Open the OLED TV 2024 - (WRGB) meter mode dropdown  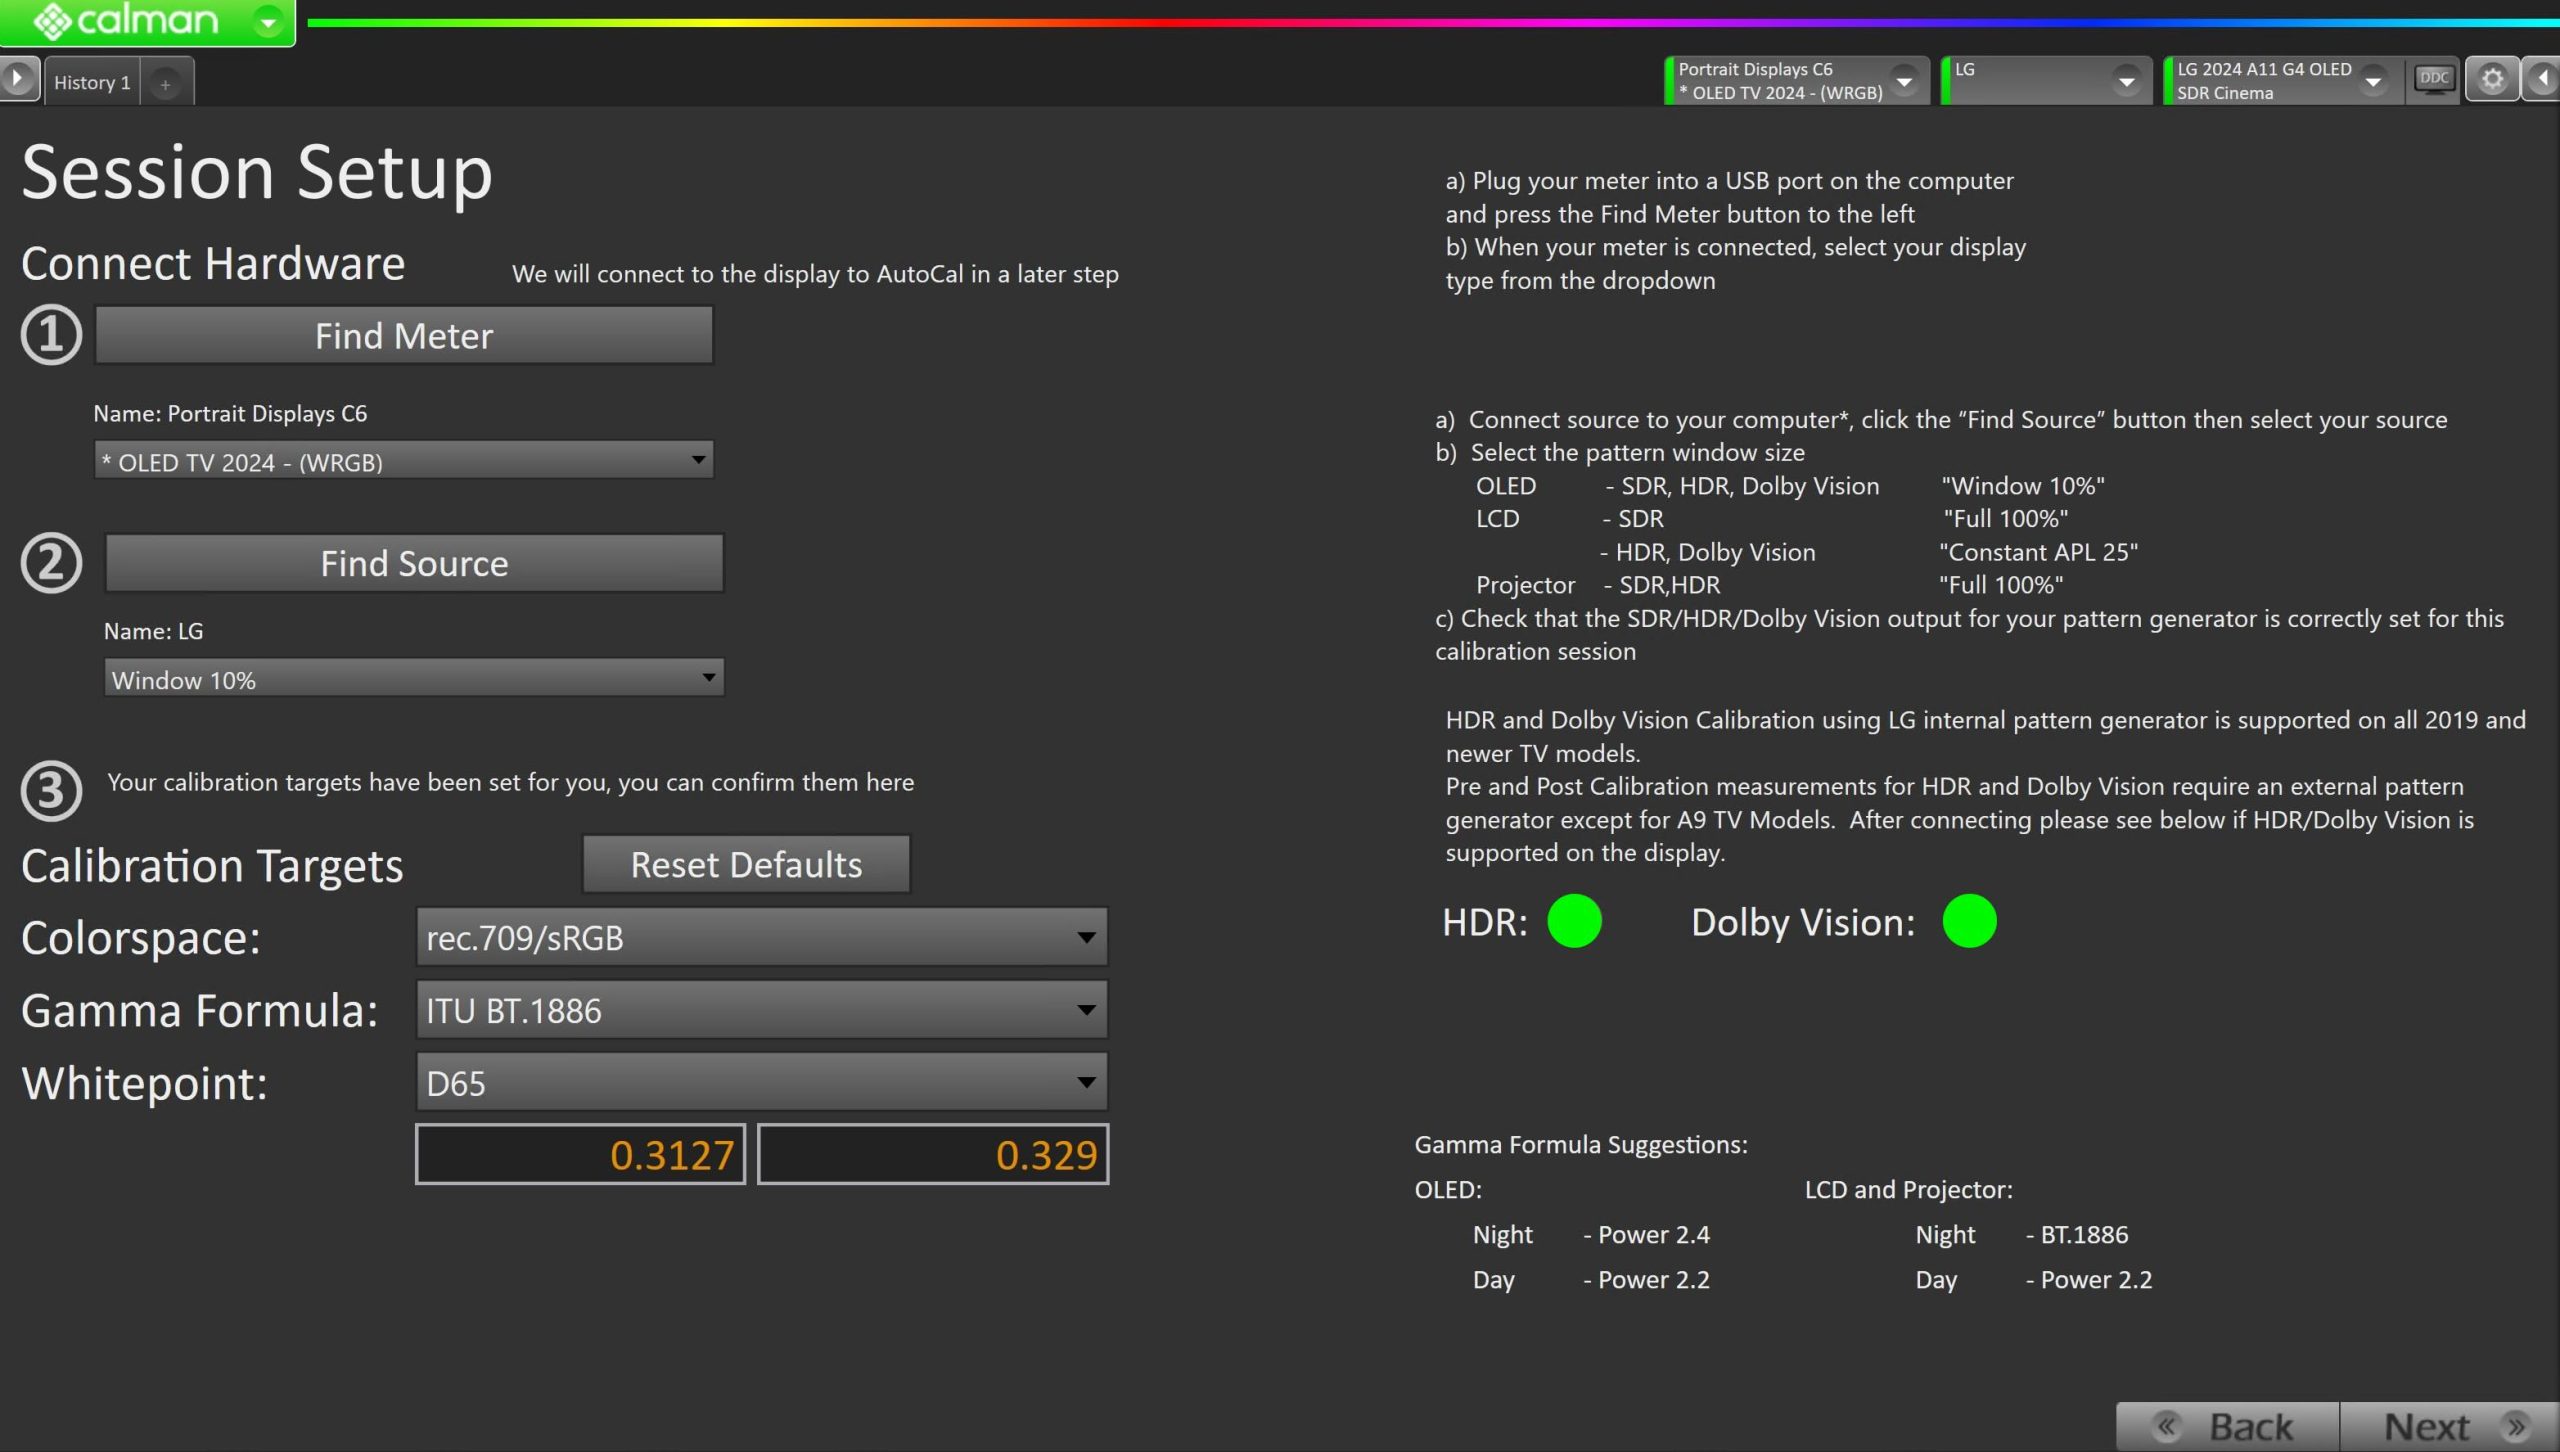tap(404, 461)
